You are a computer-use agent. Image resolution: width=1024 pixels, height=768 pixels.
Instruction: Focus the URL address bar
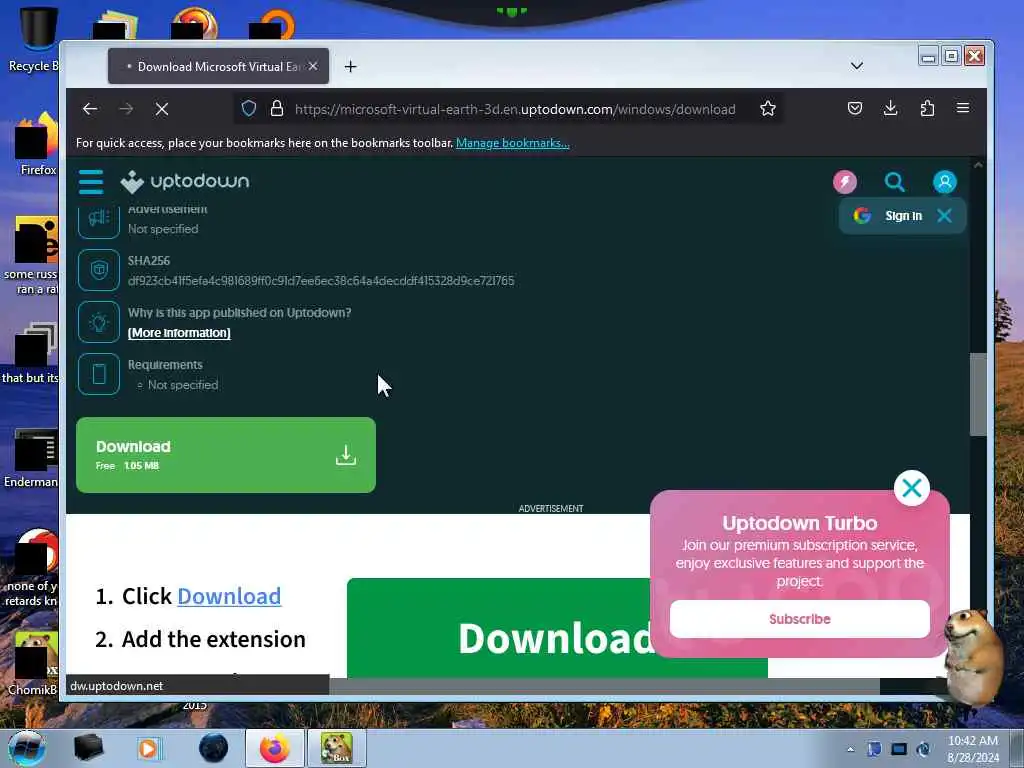point(515,109)
